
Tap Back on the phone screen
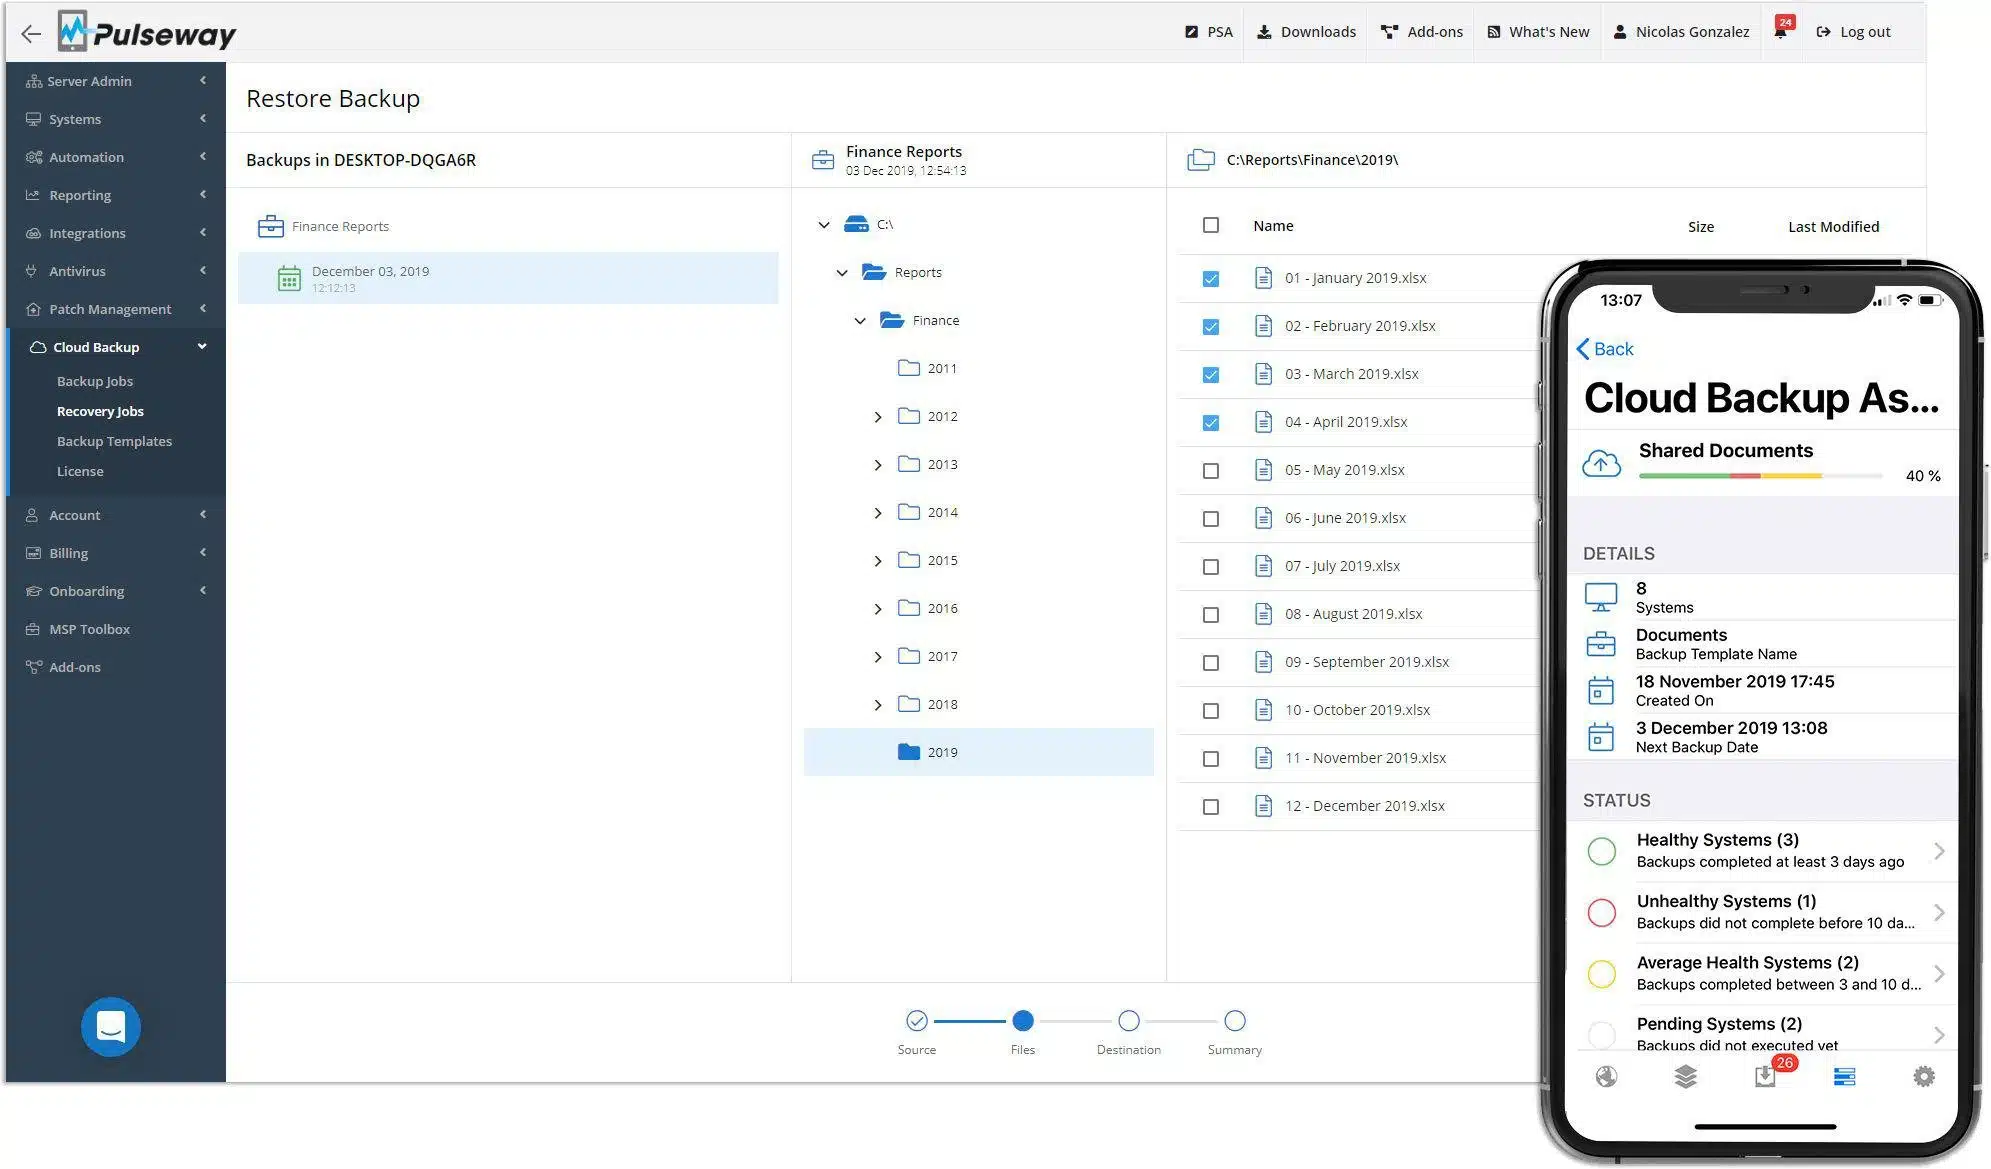[1605, 349]
